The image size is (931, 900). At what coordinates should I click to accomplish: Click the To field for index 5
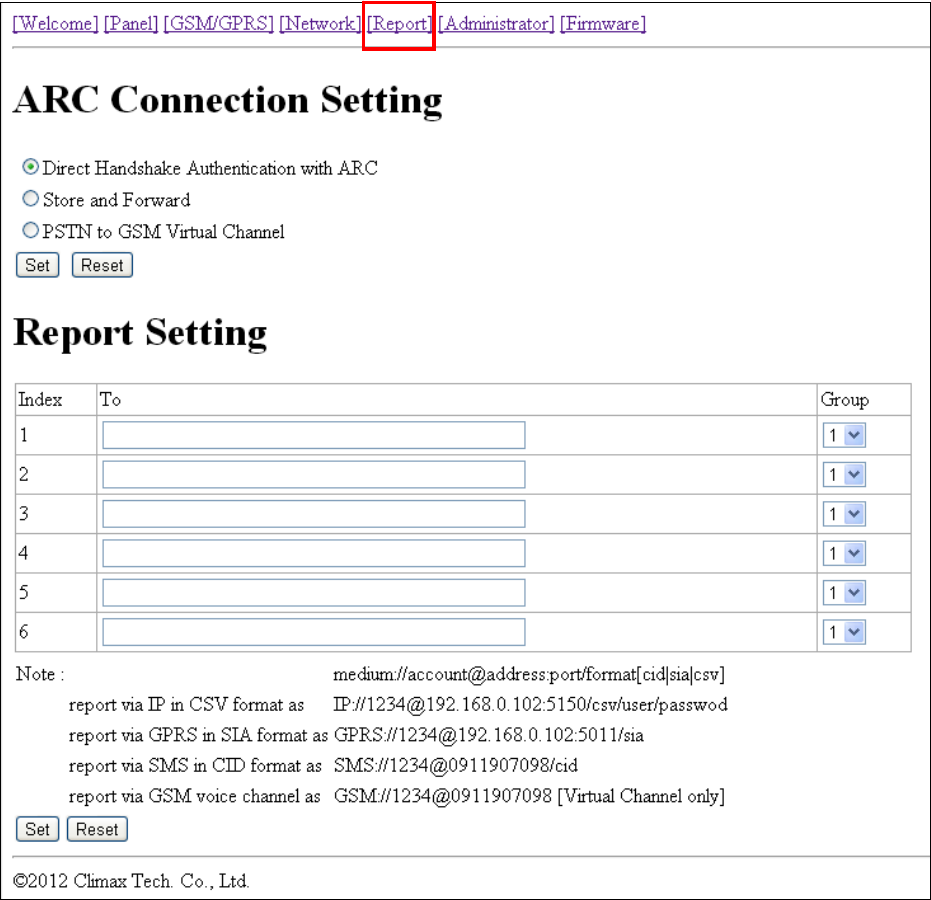[x=314, y=592]
